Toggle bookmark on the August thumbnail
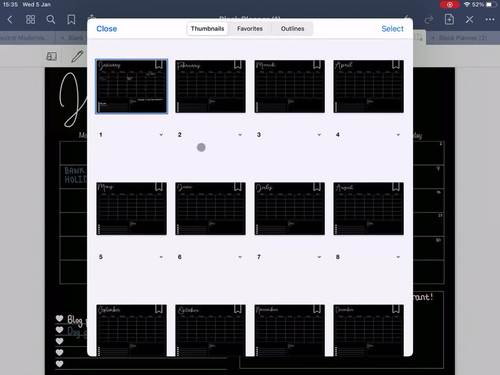Image resolution: width=500 pixels, height=375 pixels. (x=396, y=187)
